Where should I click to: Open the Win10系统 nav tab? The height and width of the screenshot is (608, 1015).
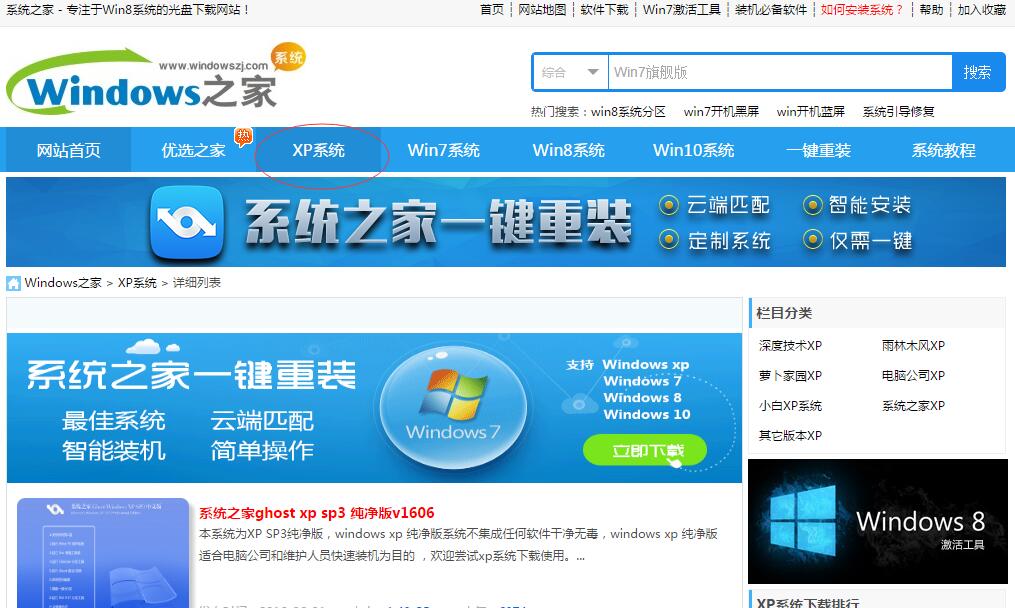click(x=693, y=150)
